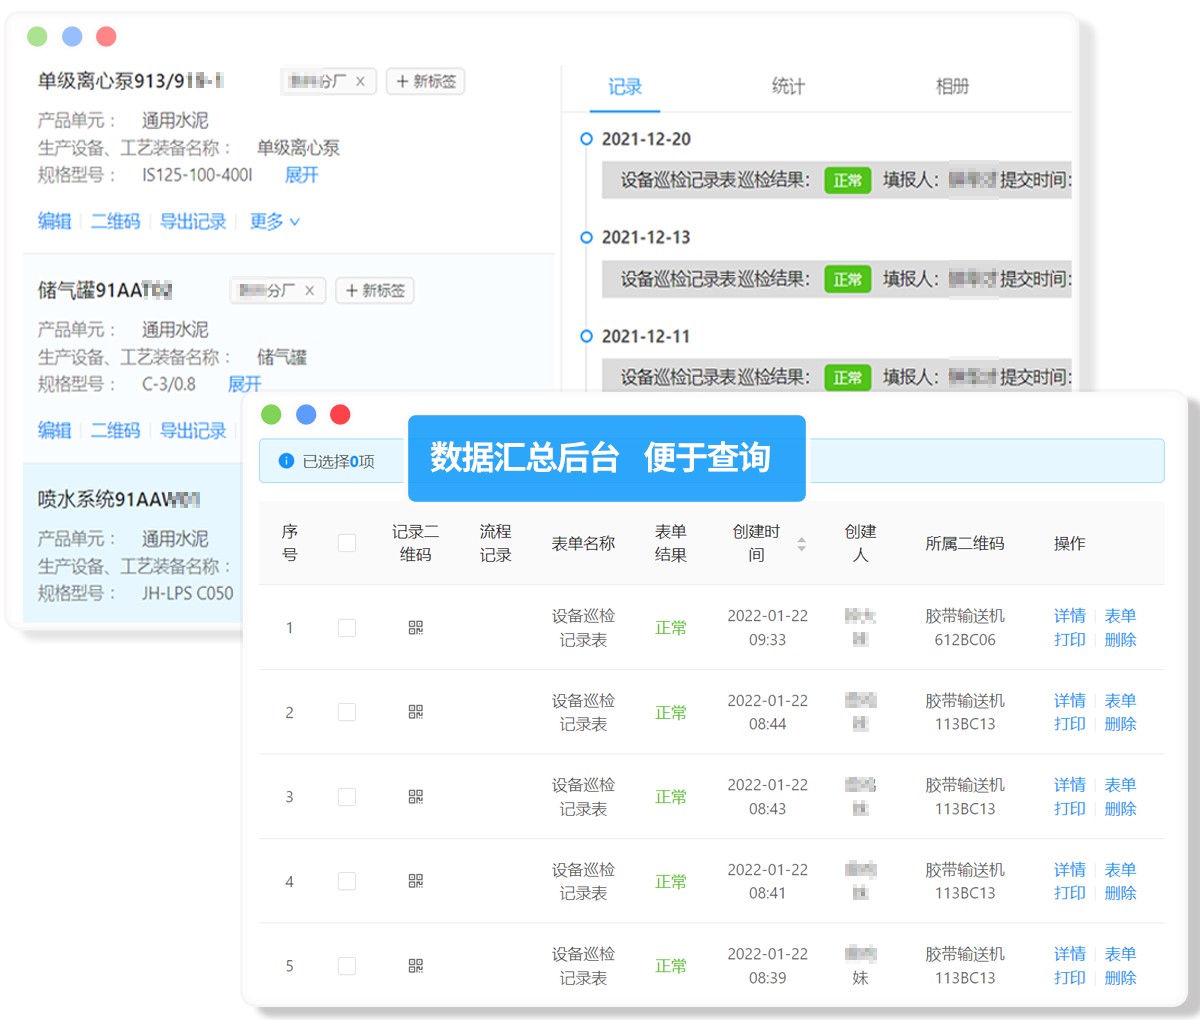The height and width of the screenshot is (1020, 1200).
Task: Open the record QR code in row 3
Action: coord(416,797)
